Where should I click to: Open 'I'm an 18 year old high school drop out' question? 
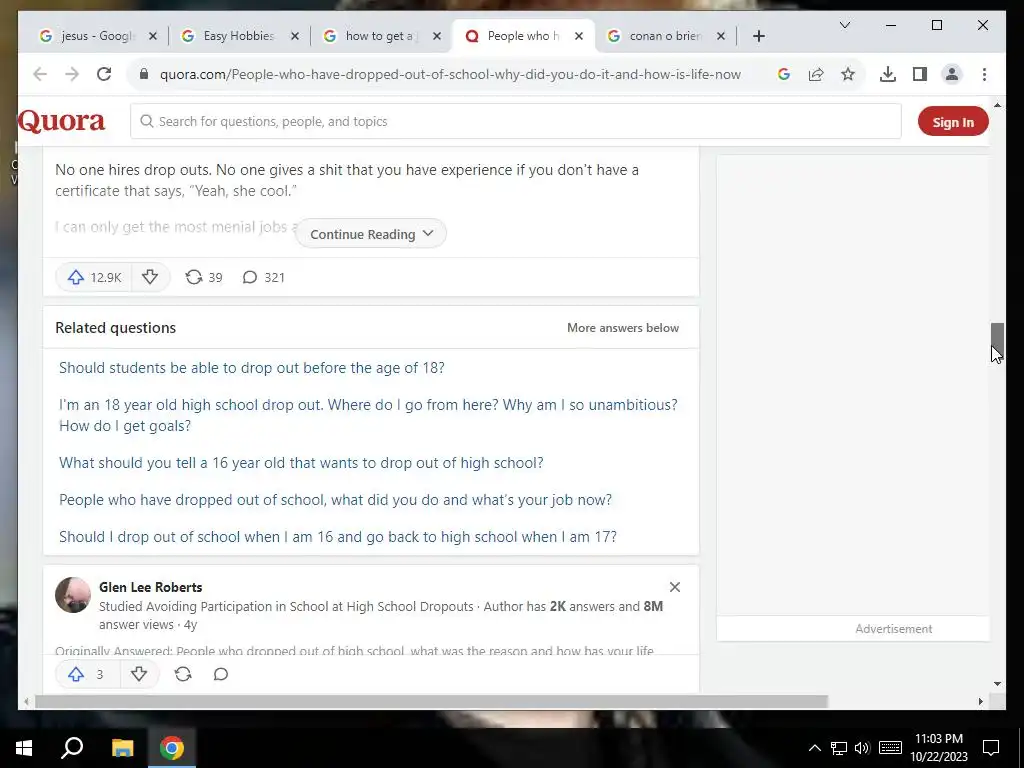pyautogui.click(x=368, y=415)
